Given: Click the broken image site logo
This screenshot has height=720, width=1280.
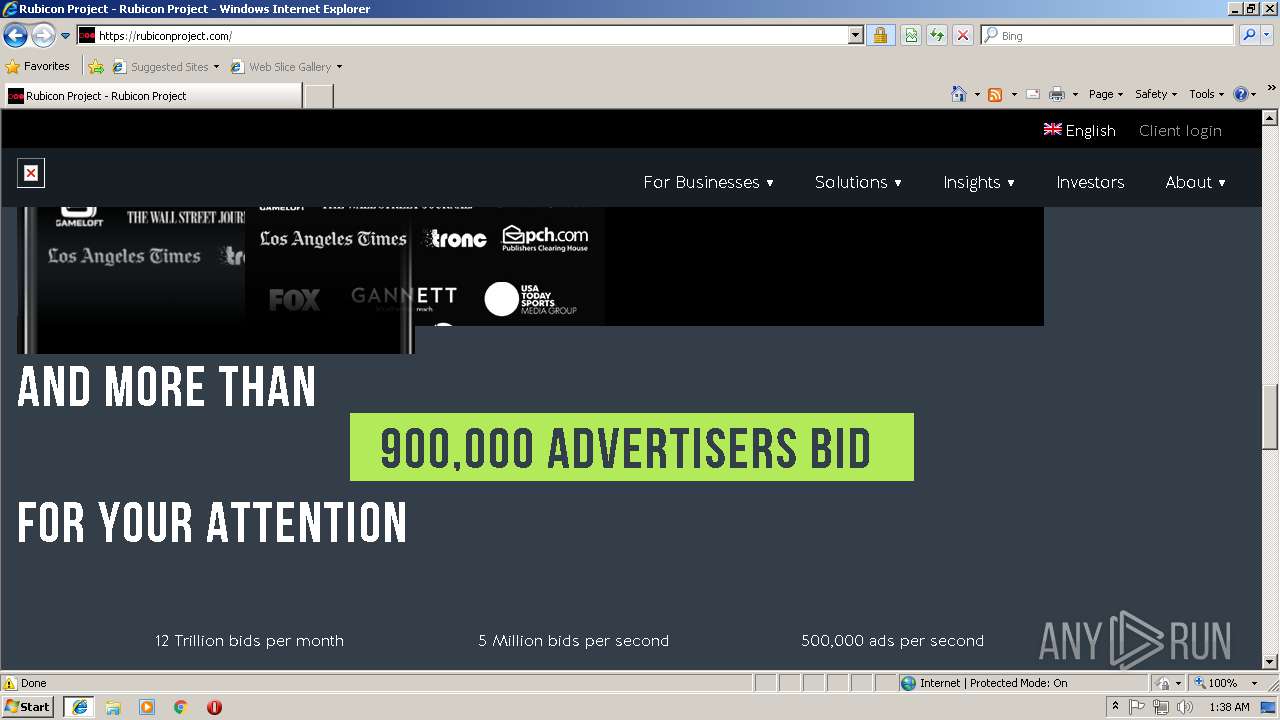Looking at the screenshot, I should click(31, 173).
